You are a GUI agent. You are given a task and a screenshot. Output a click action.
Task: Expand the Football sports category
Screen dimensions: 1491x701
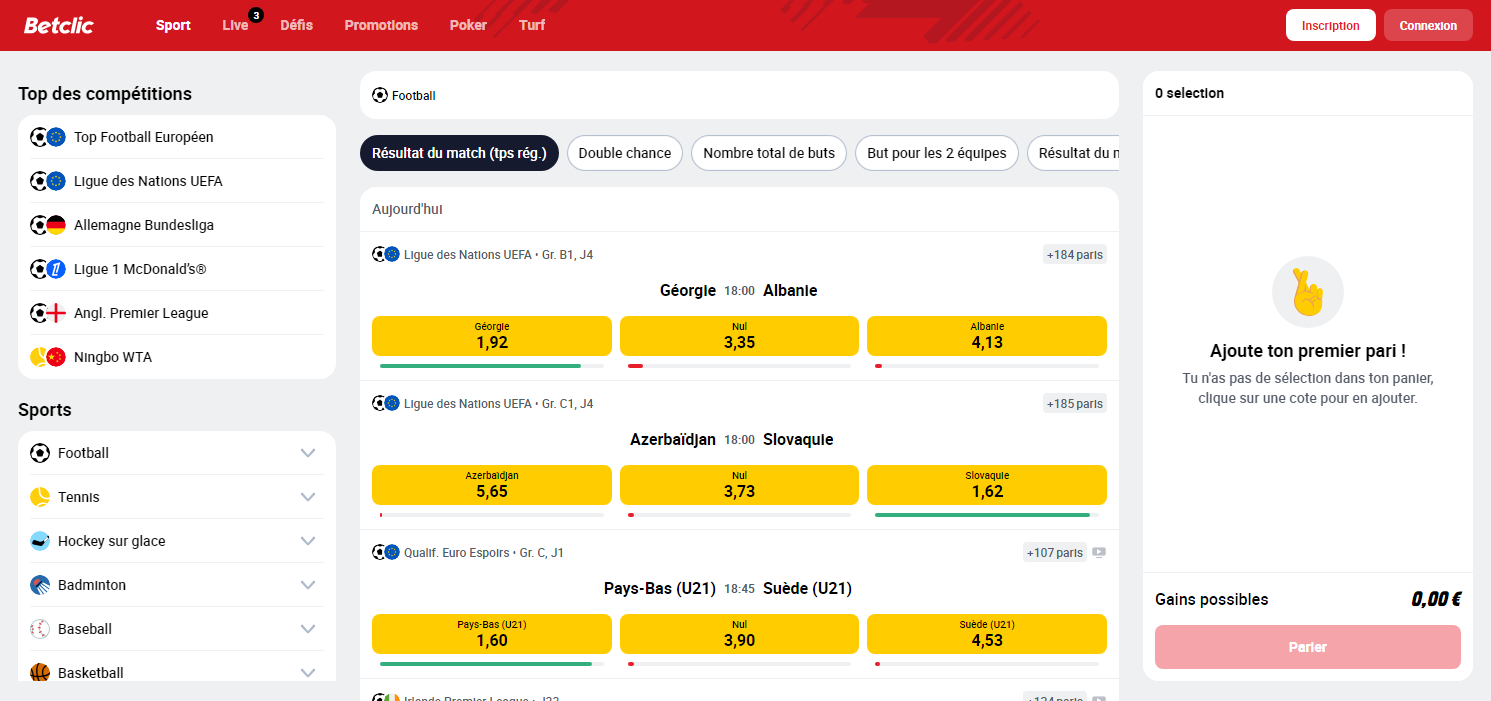click(x=310, y=452)
